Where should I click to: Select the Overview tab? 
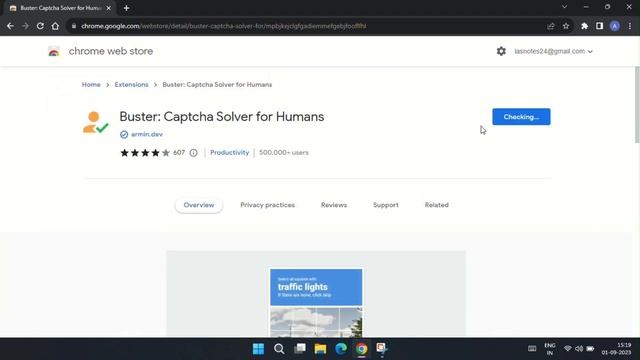pyautogui.click(x=199, y=205)
